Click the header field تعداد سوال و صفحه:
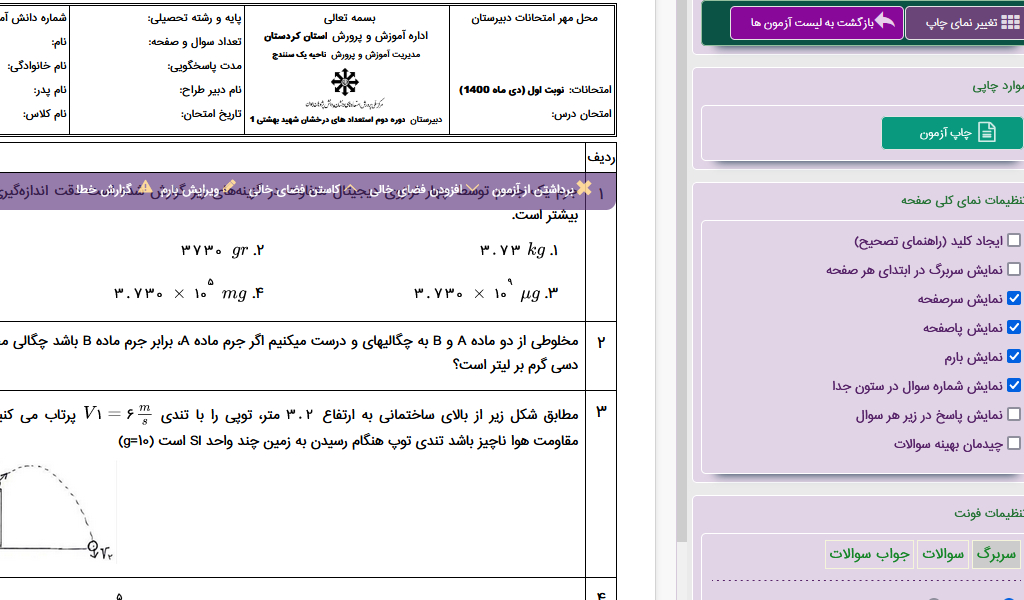This screenshot has height=600, width=1024. [195, 42]
